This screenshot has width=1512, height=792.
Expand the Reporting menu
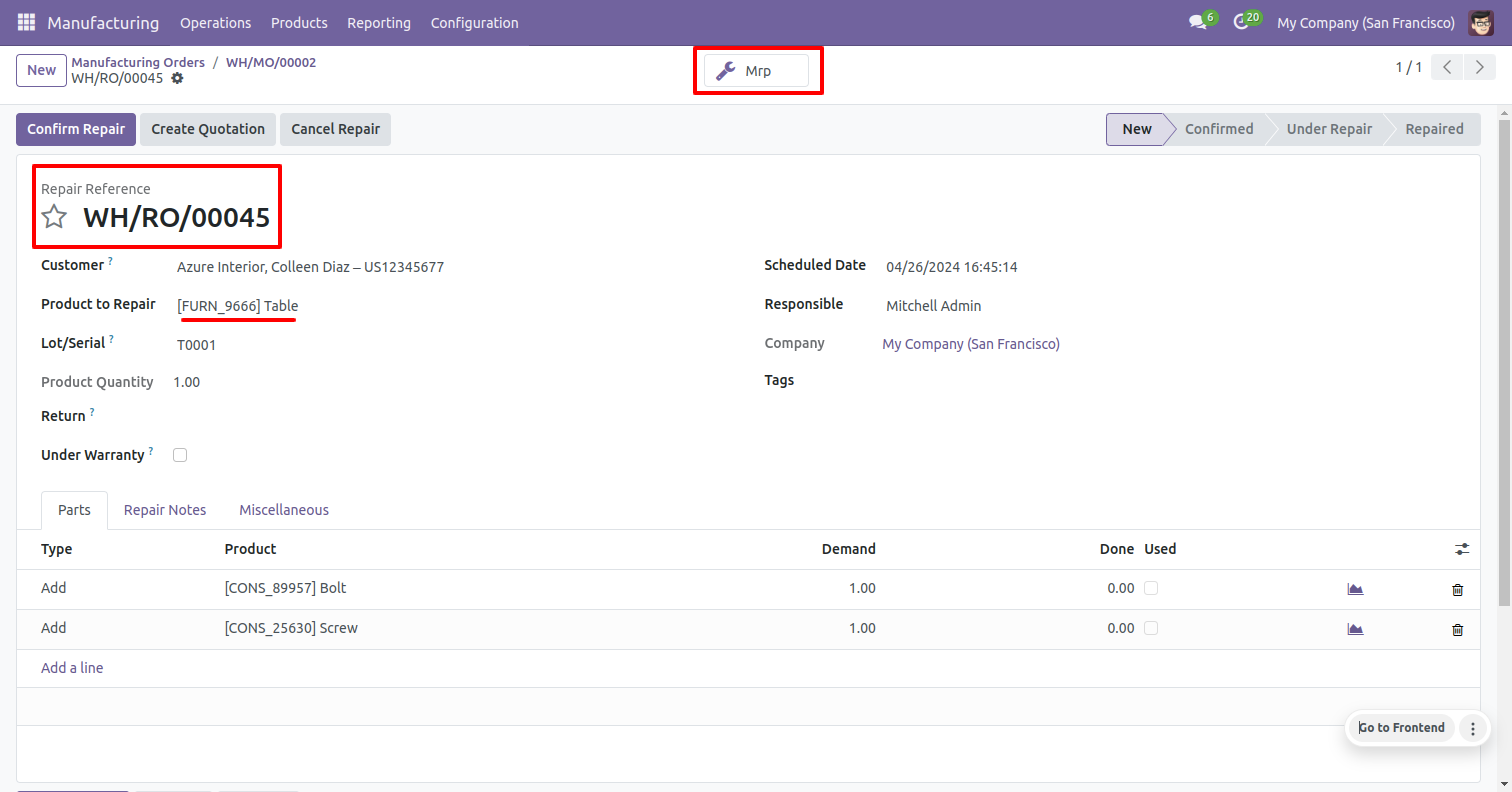(x=379, y=22)
